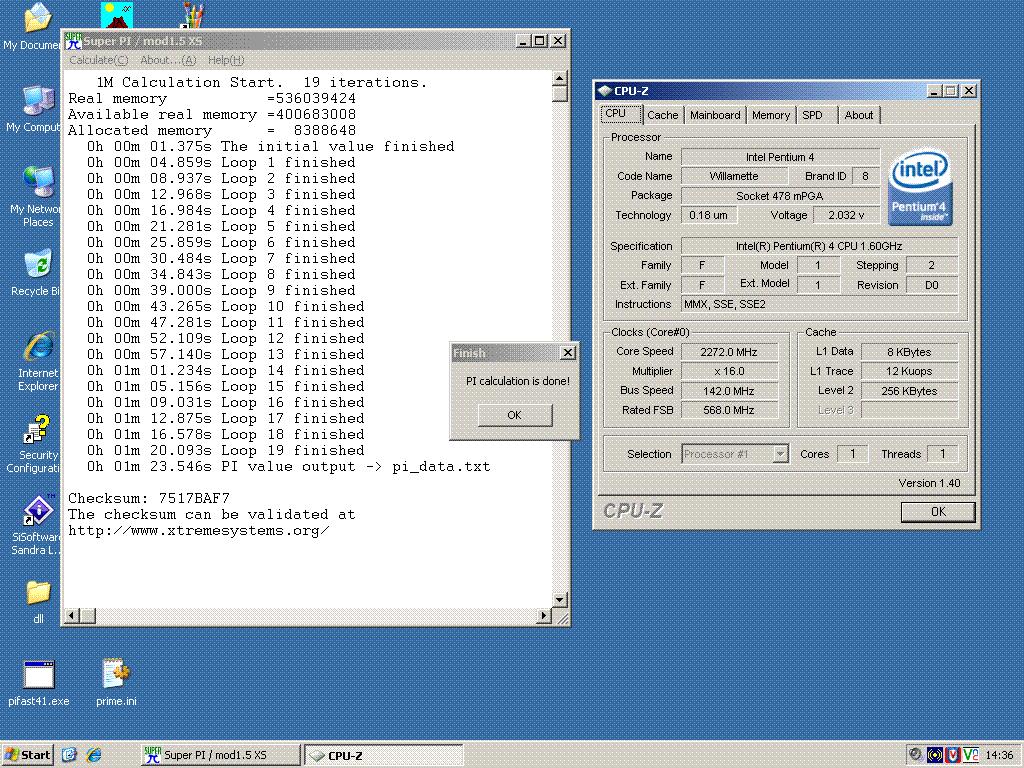Image resolution: width=1024 pixels, height=768 pixels.
Task: Click the Multiplier x 16.0 field
Action: tap(729, 371)
